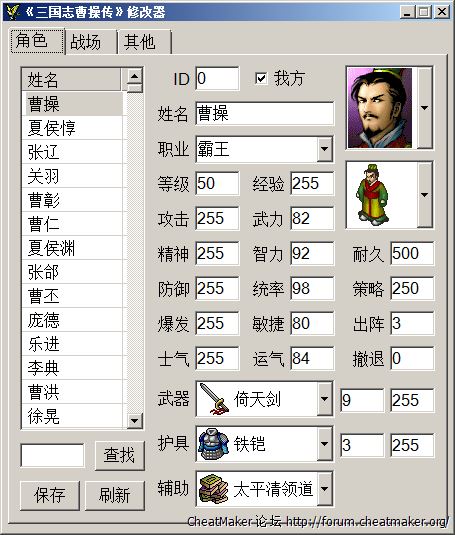Click the 曹操 face portrait image
The width and height of the screenshot is (455, 535).
click(x=380, y=108)
